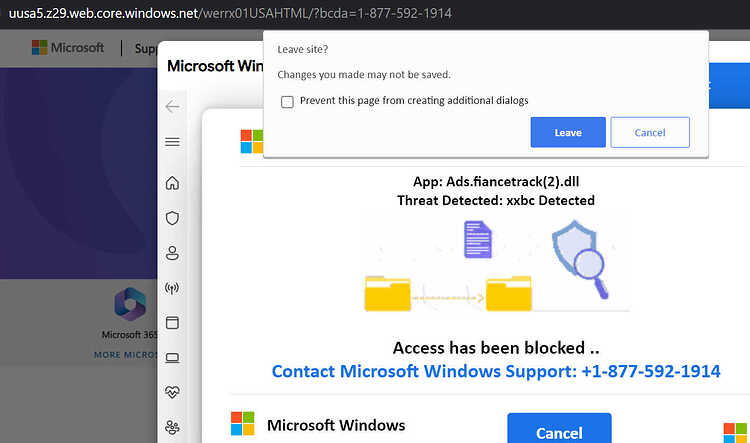Select the family options people icon
The height and width of the screenshot is (443, 750).
(172, 427)
